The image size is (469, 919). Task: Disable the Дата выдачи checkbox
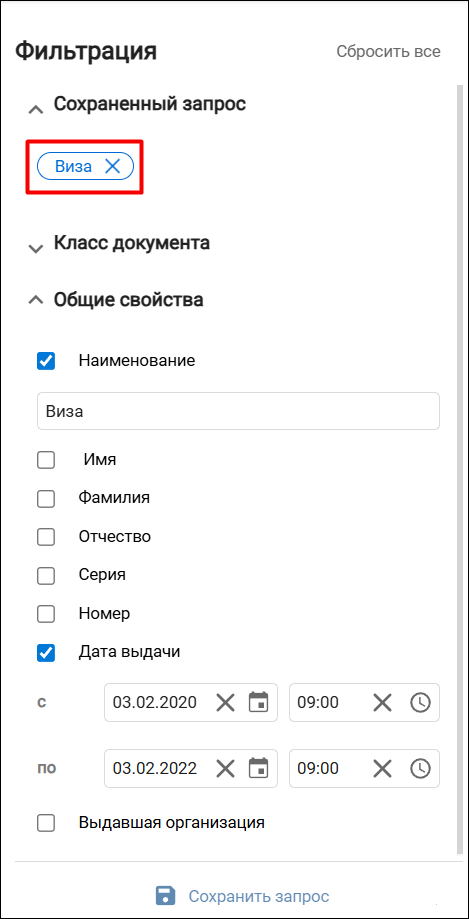(46, 653)
